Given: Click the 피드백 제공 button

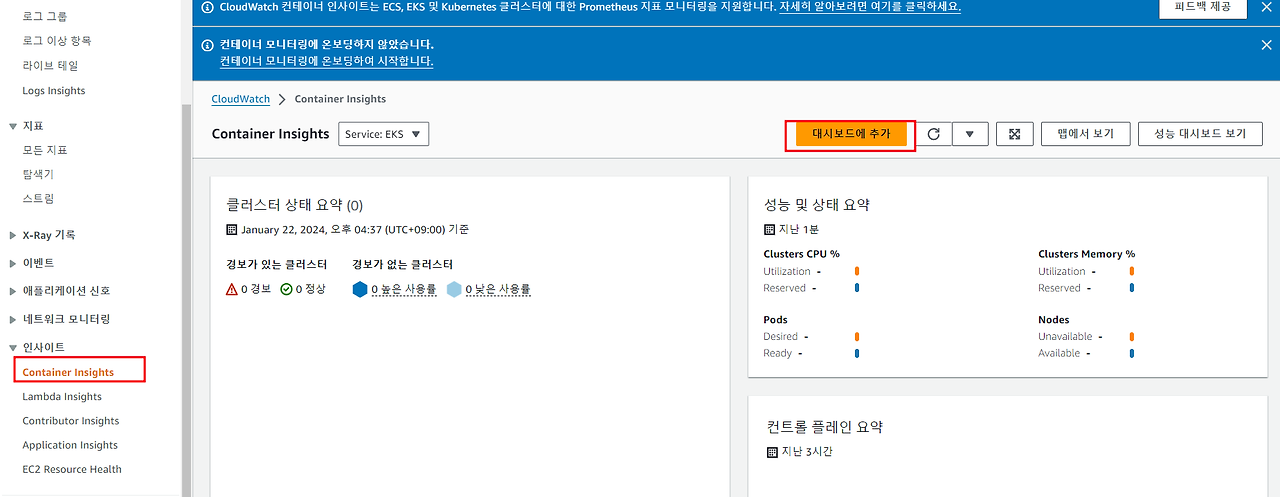Looking at the screenshot, I should (x=1202, y=6).
